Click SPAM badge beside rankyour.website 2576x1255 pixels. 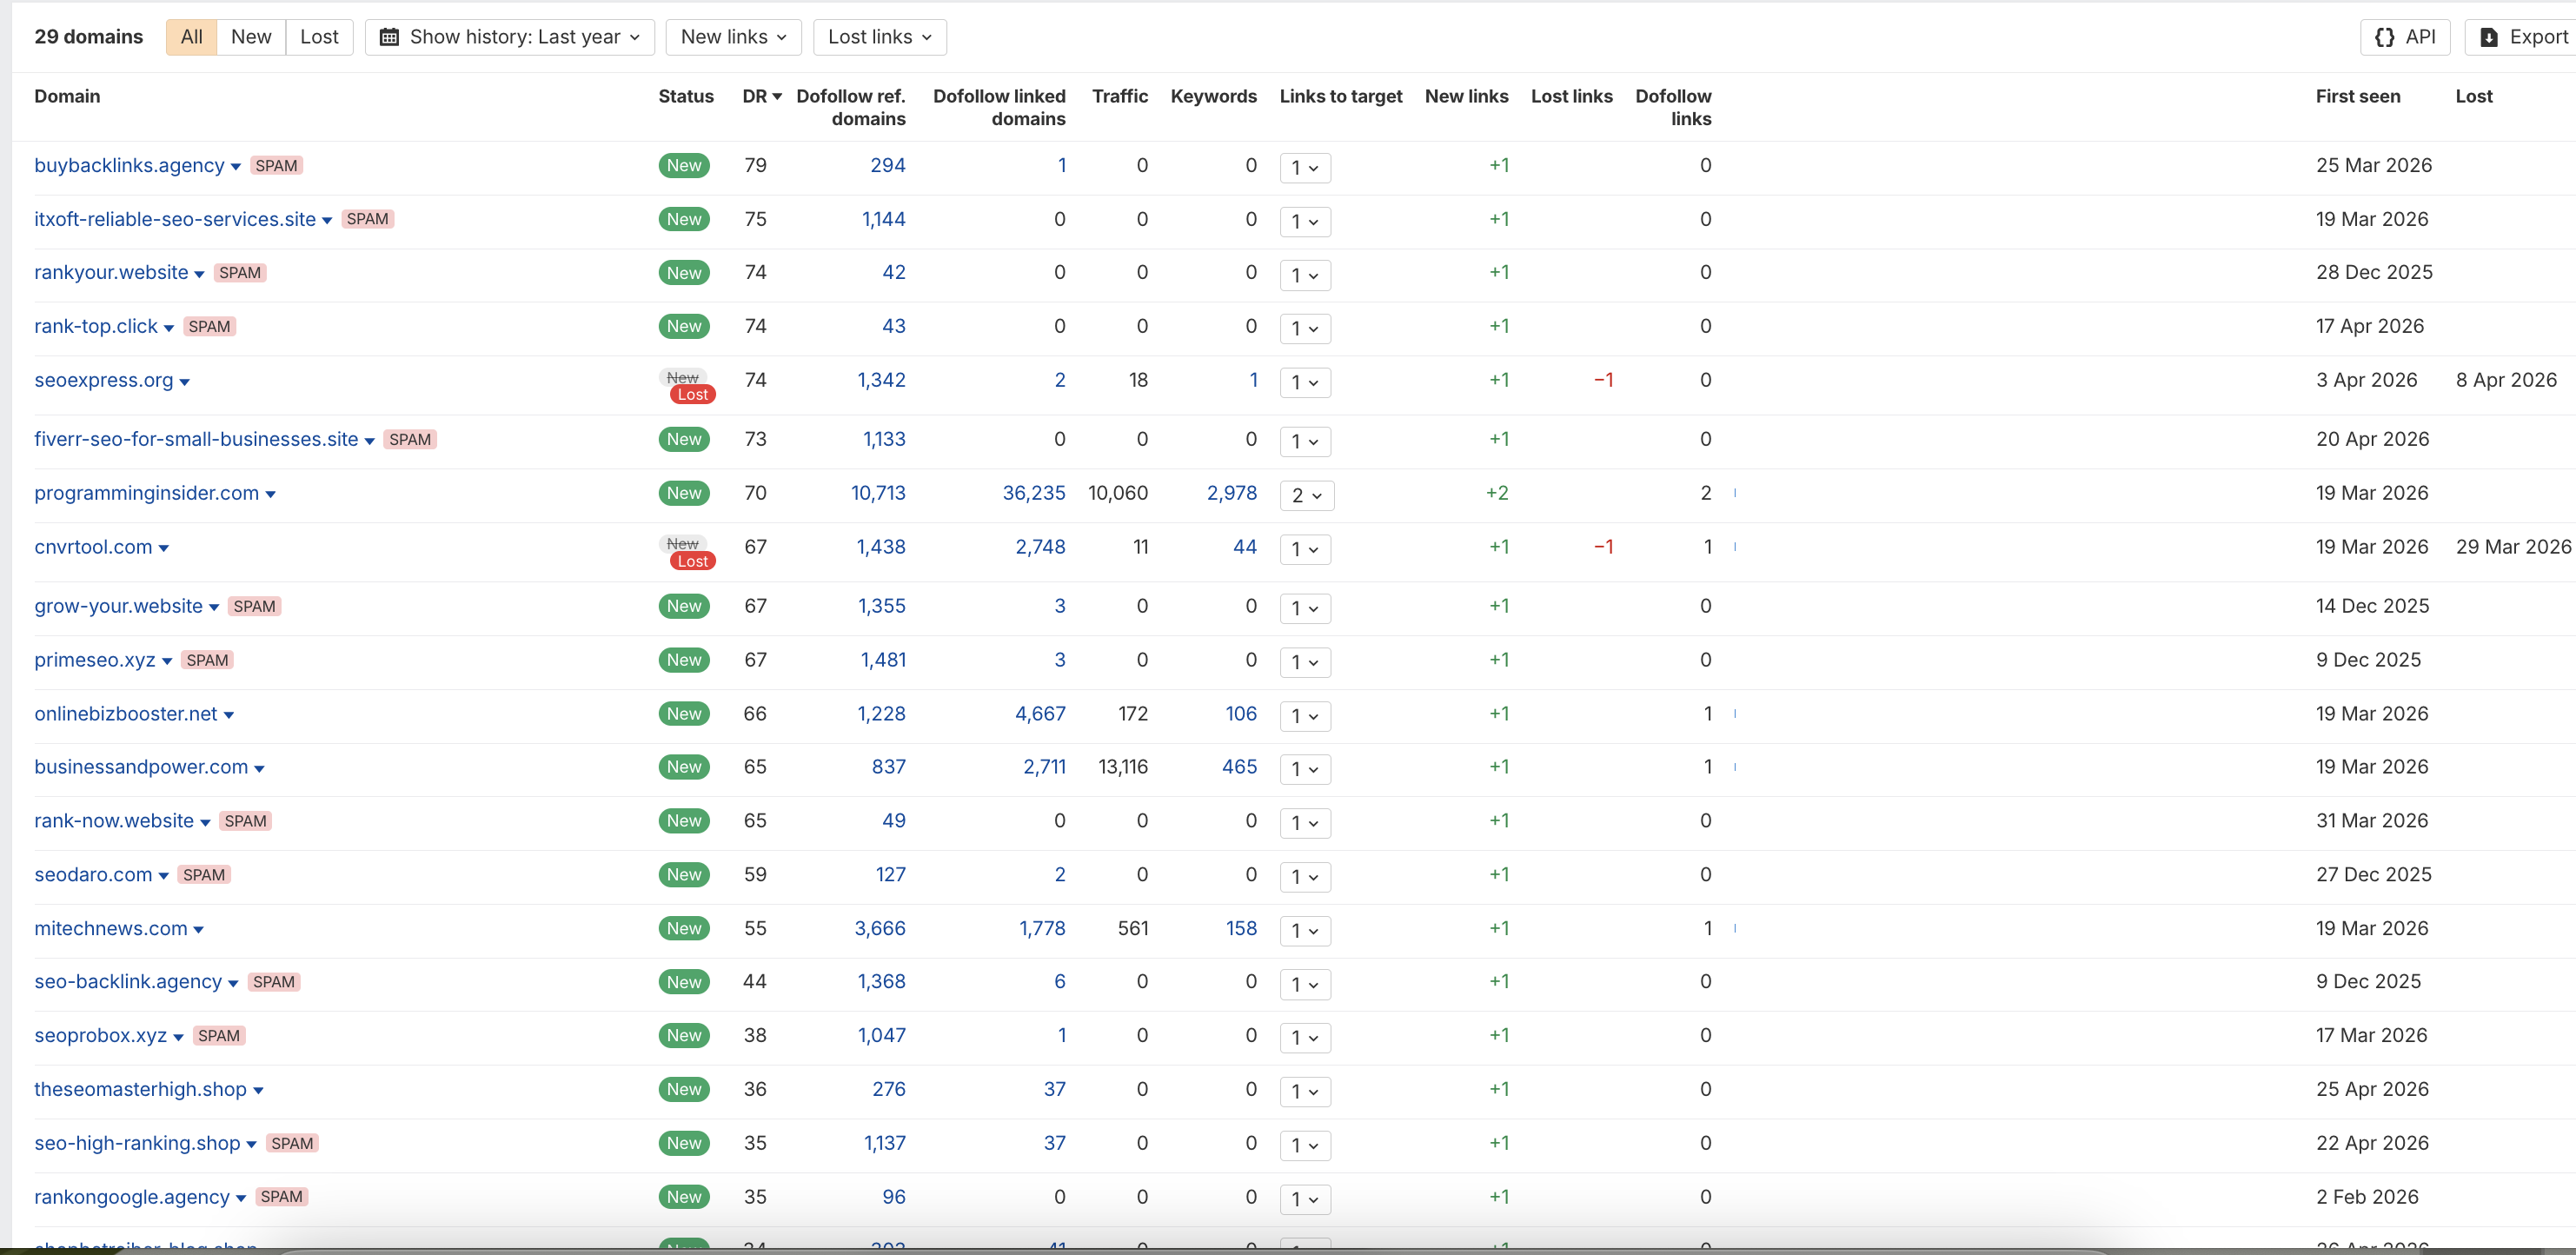click(x=240, y=273)
